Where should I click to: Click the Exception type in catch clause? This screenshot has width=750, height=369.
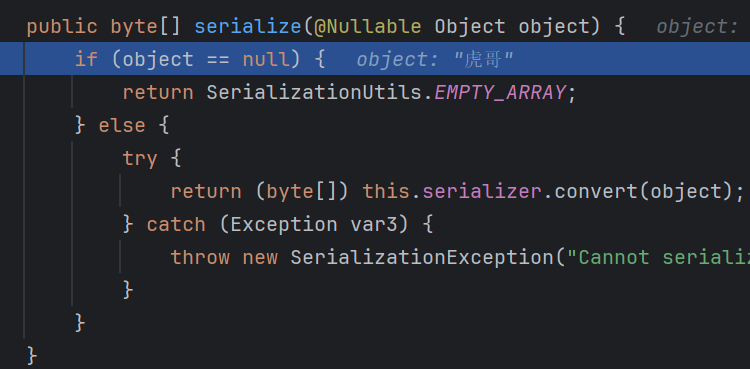pos(284,224)
